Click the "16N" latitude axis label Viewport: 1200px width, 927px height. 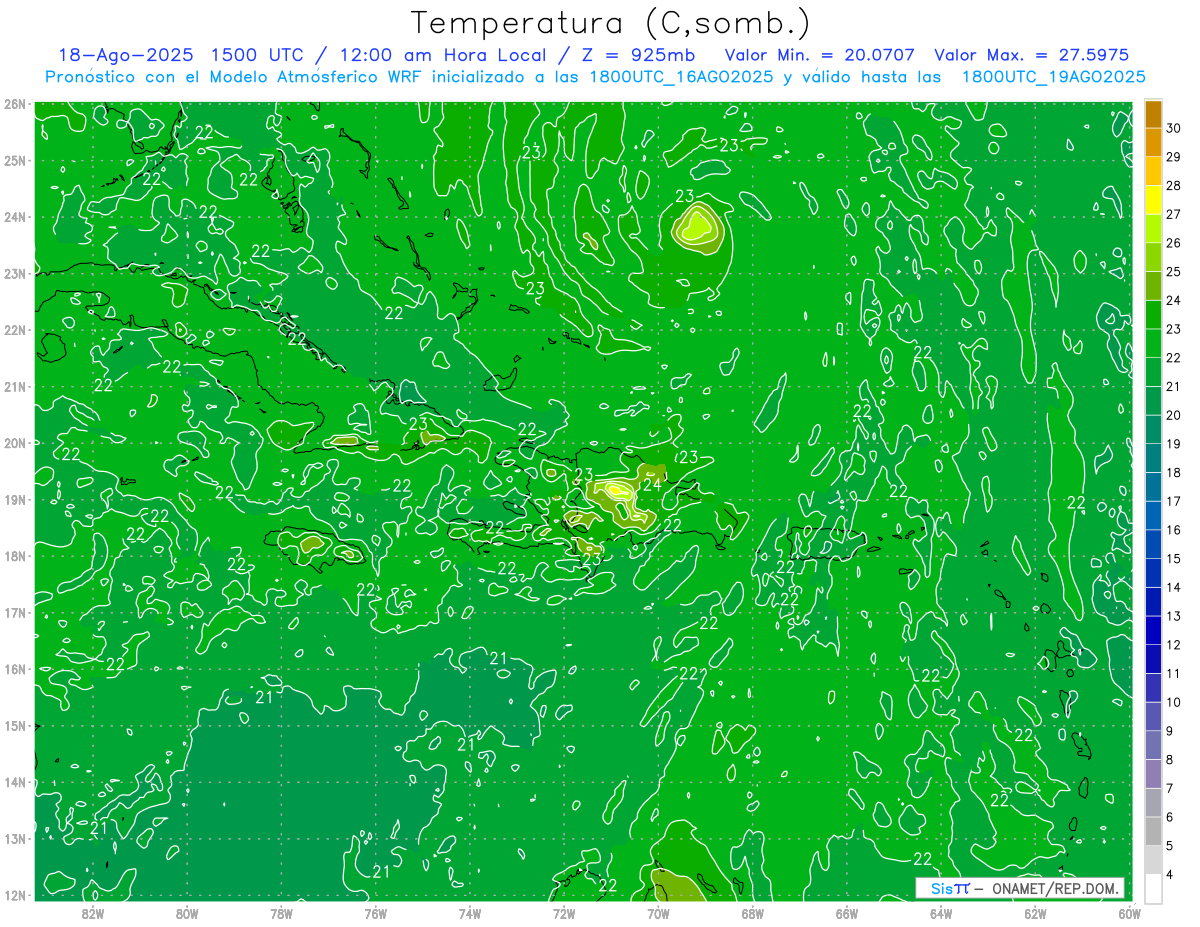click(x=15, y=669)
